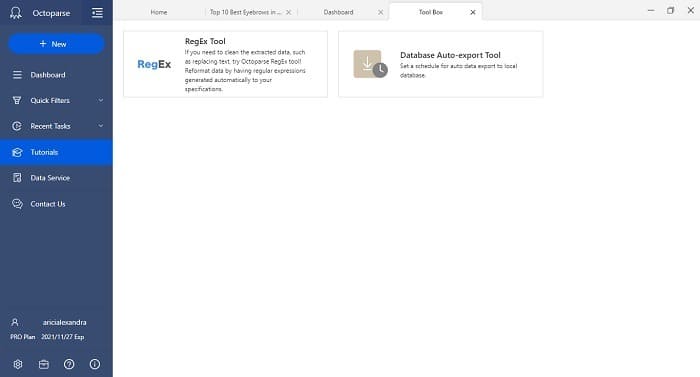700x377 pixels.
Task: Collapse sidebar with the hamburger menu icon
Action: click(x=97, y=13)
